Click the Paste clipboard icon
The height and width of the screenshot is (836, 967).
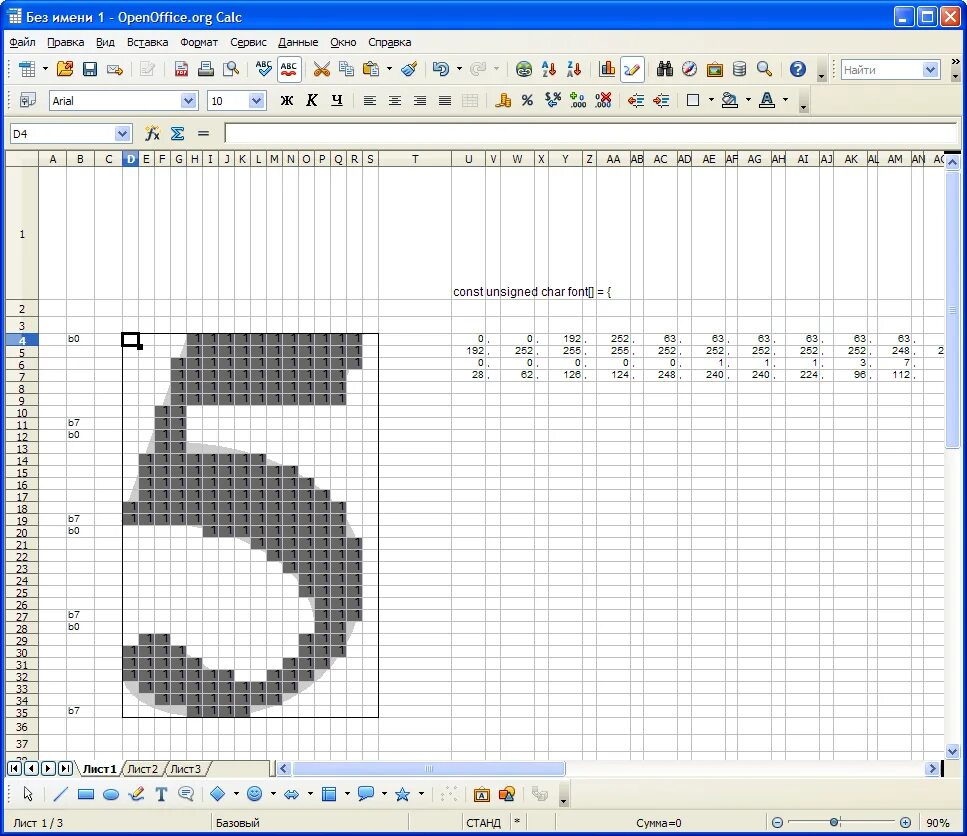[371, 69]
